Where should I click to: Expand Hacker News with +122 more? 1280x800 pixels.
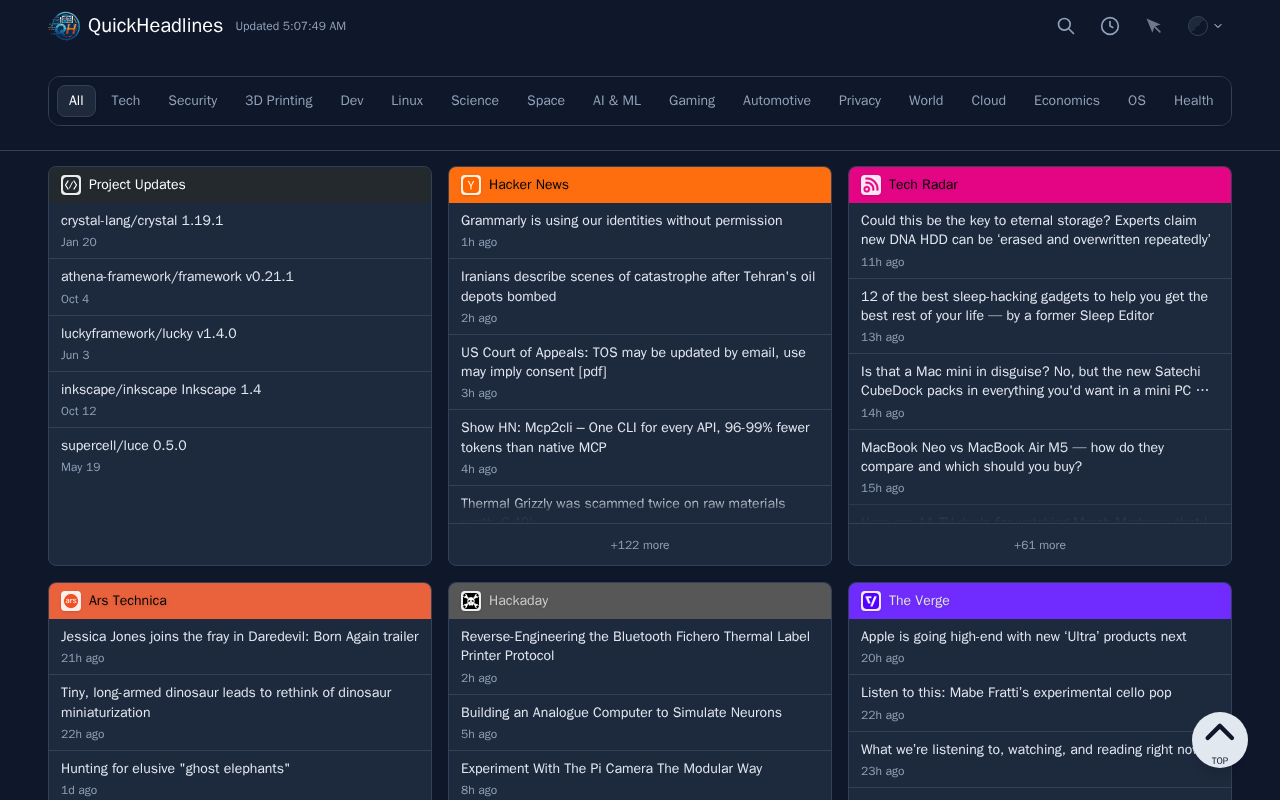pyautogui.click(x=640, y=545)
